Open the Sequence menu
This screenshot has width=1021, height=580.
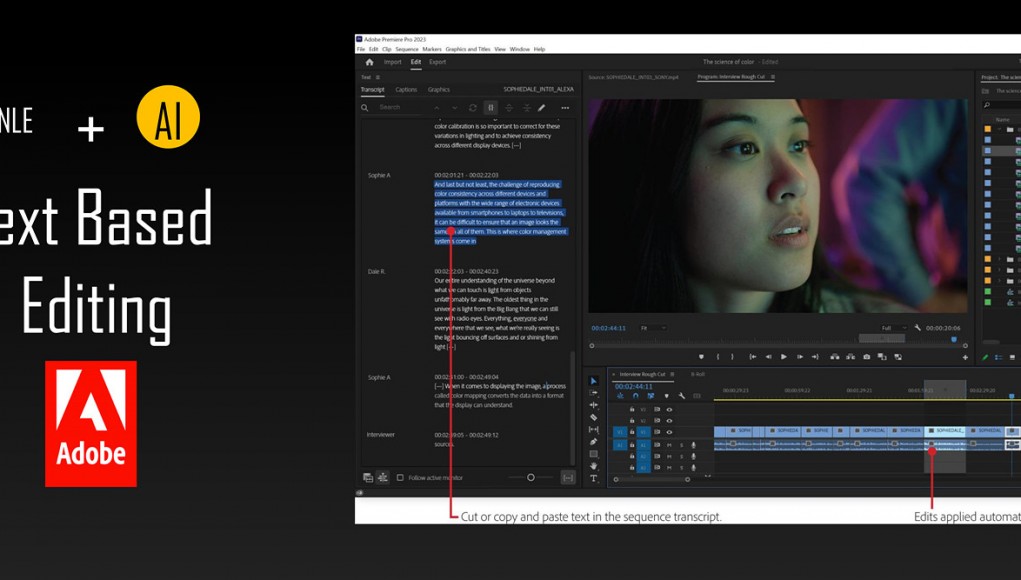(x=407, y=49)
